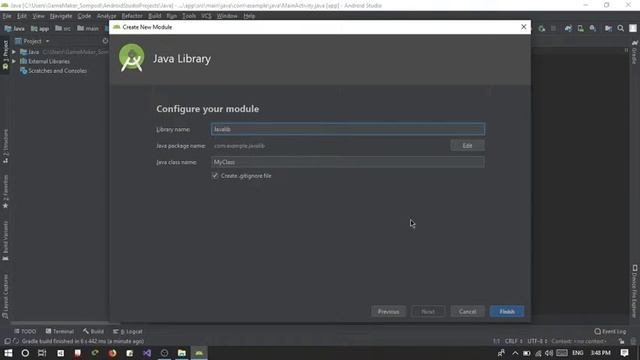The image size is (640, 360).
Task: Focus the Library name field
Action: tap(348, 129)
